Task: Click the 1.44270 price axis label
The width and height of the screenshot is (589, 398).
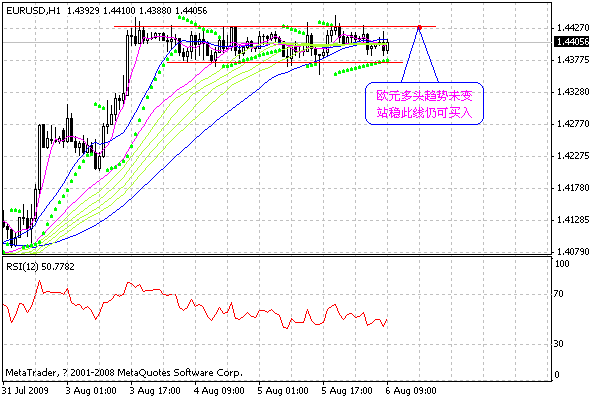Action: [572, 28]
